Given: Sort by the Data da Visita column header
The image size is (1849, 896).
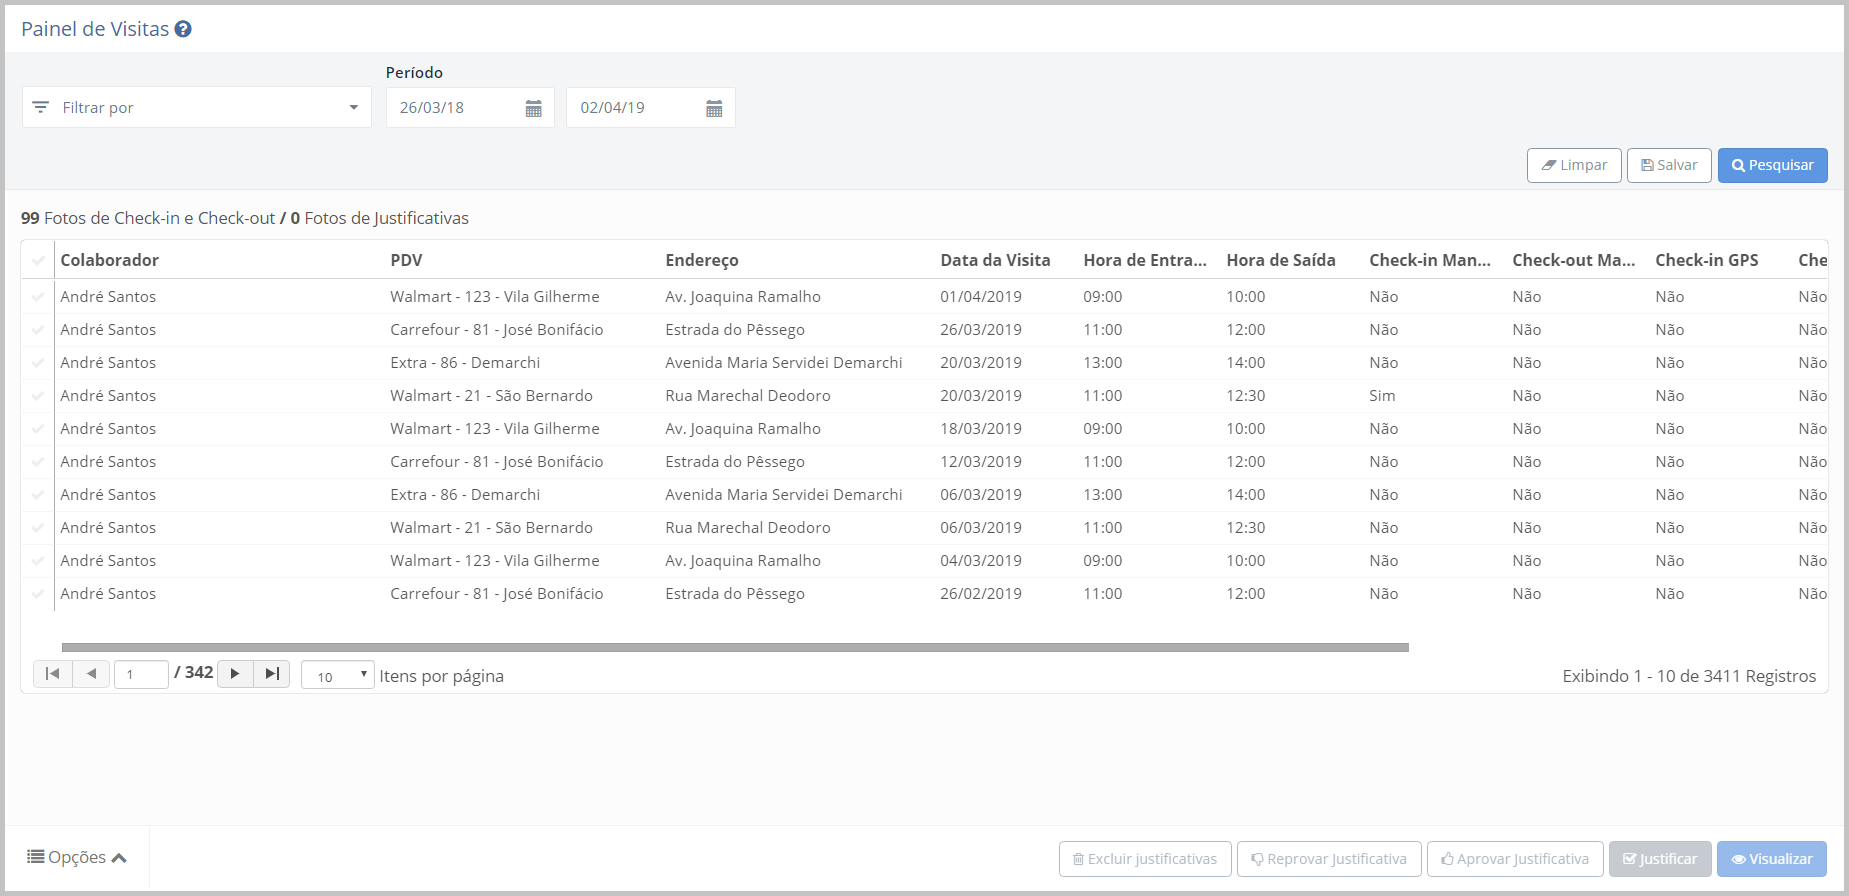Looking at the screenshot, I should [x=994, y=260].
